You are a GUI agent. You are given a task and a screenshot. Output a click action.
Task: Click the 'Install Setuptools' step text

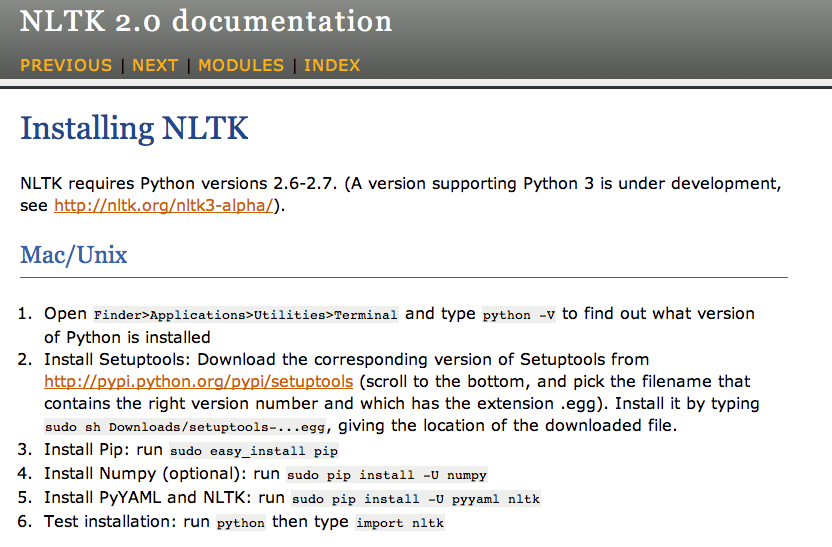[x=117, y=360]
